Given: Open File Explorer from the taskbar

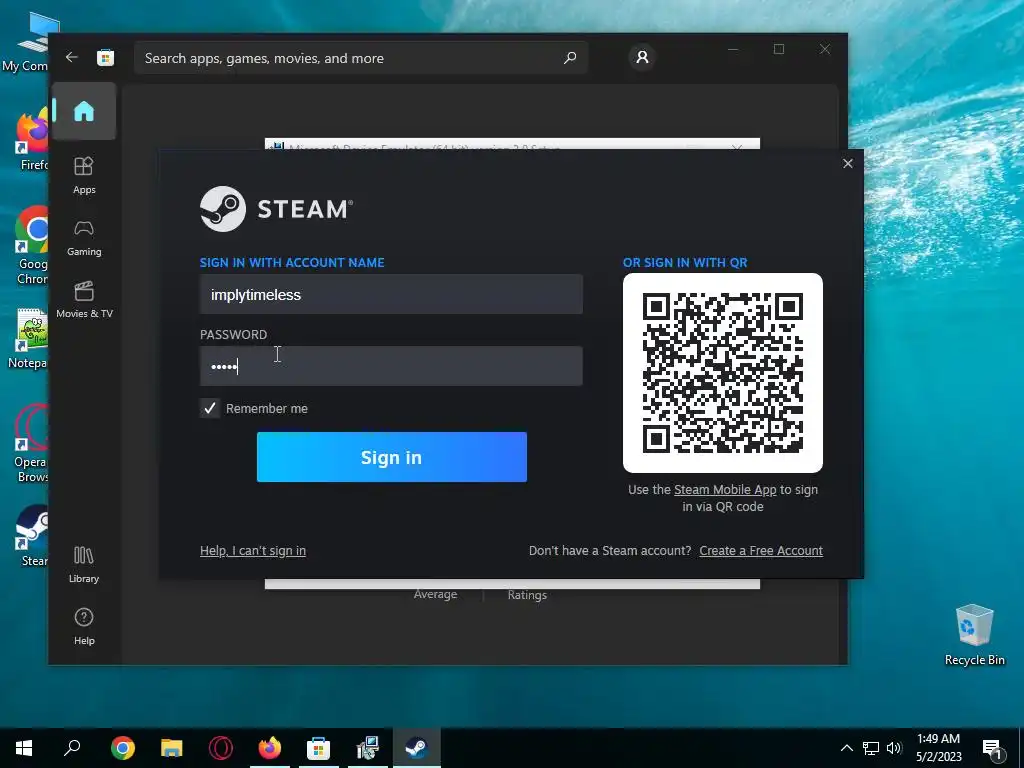Looking at the screenshot, I should (172, 748).
